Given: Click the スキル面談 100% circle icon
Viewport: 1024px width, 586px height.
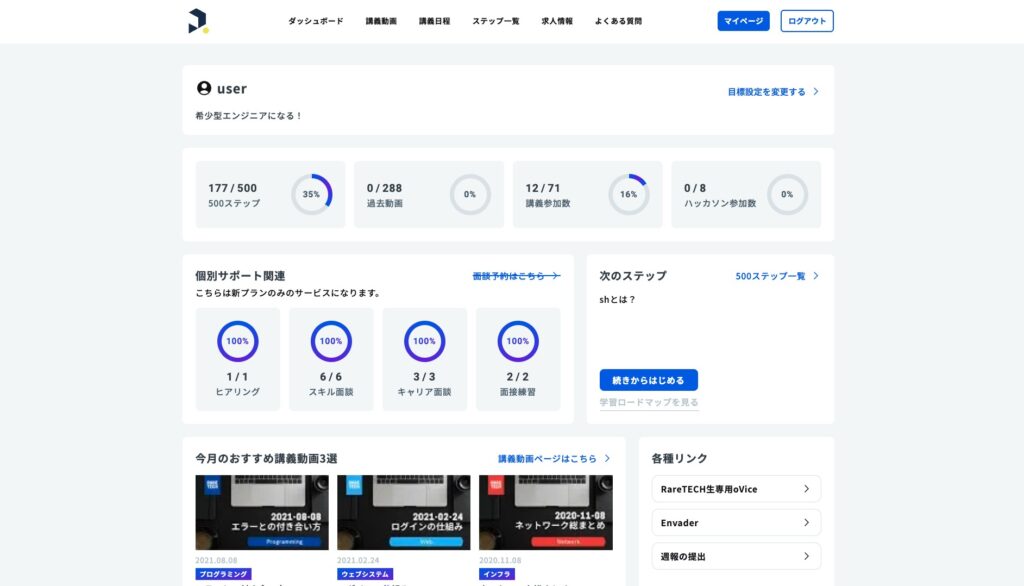Looking at the screenshot, I should [x=331, y=341].
